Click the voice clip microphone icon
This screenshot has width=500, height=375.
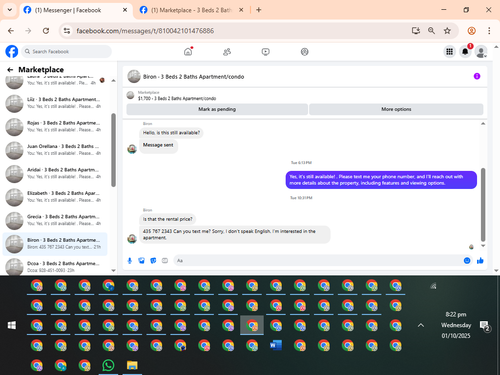[x=130, y=261]
